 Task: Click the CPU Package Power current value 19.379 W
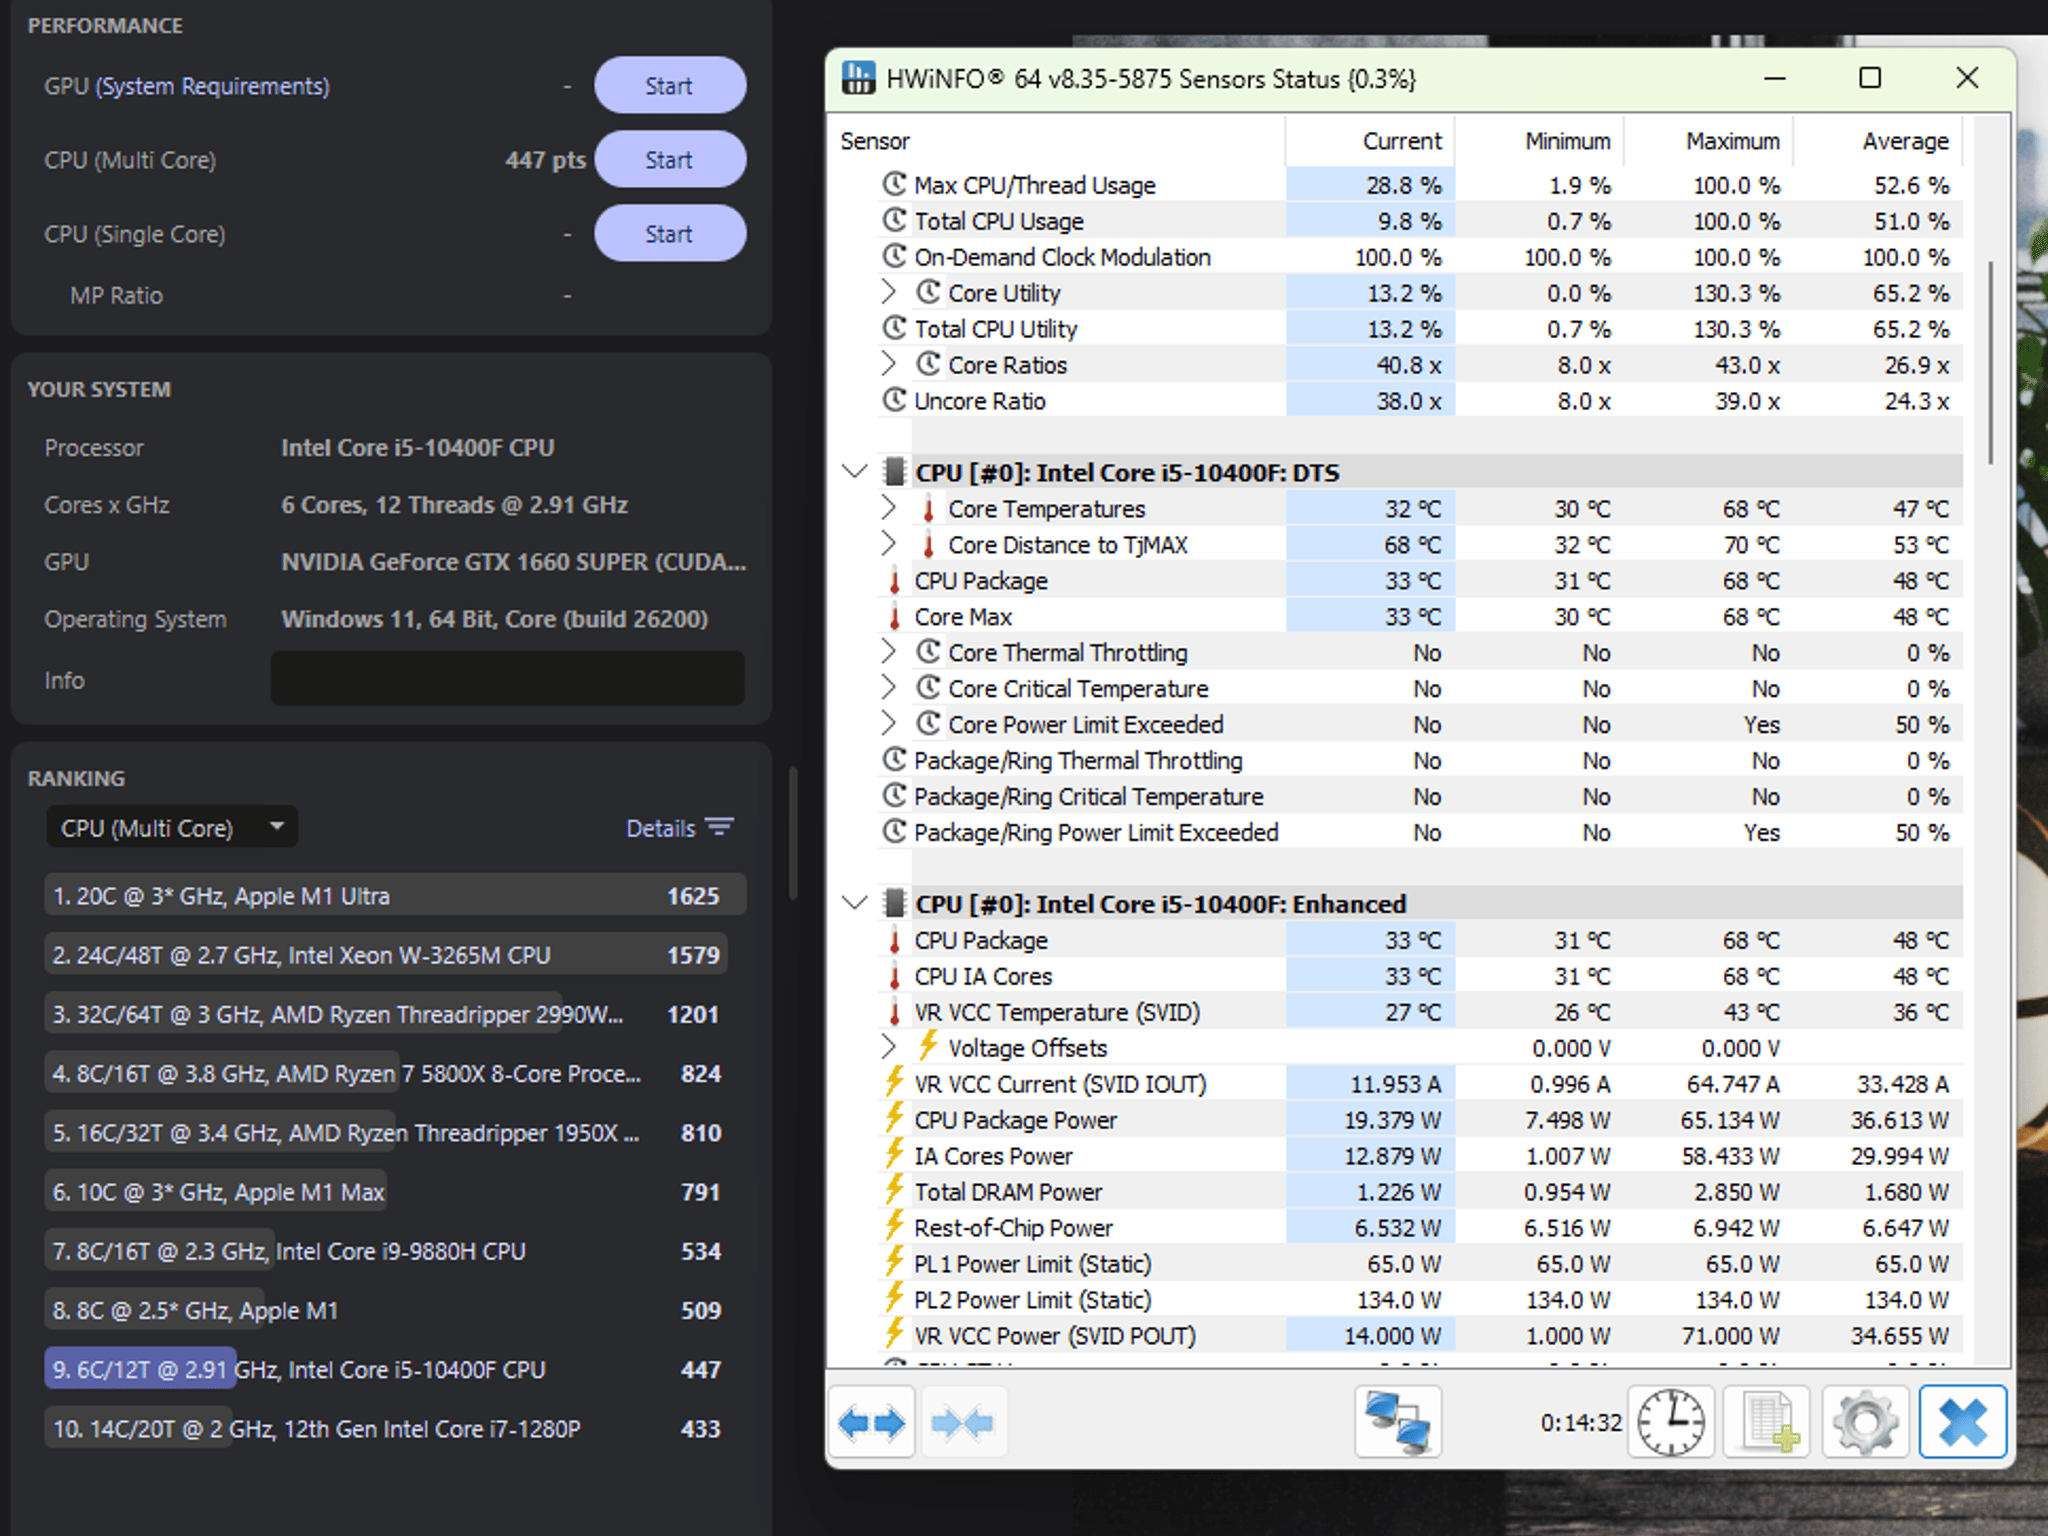pyautogui.click(x=1392, y=1120)
